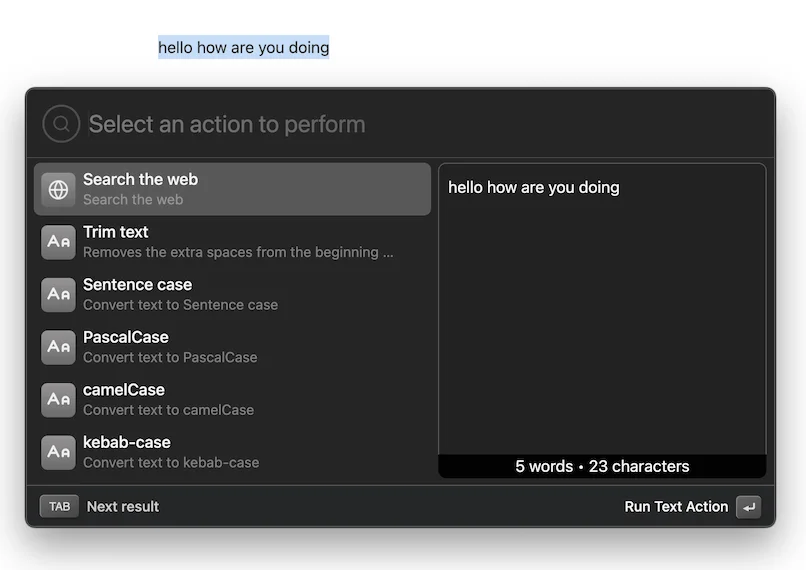Click the Aa icon beside kebab-case

pos(58,452)
